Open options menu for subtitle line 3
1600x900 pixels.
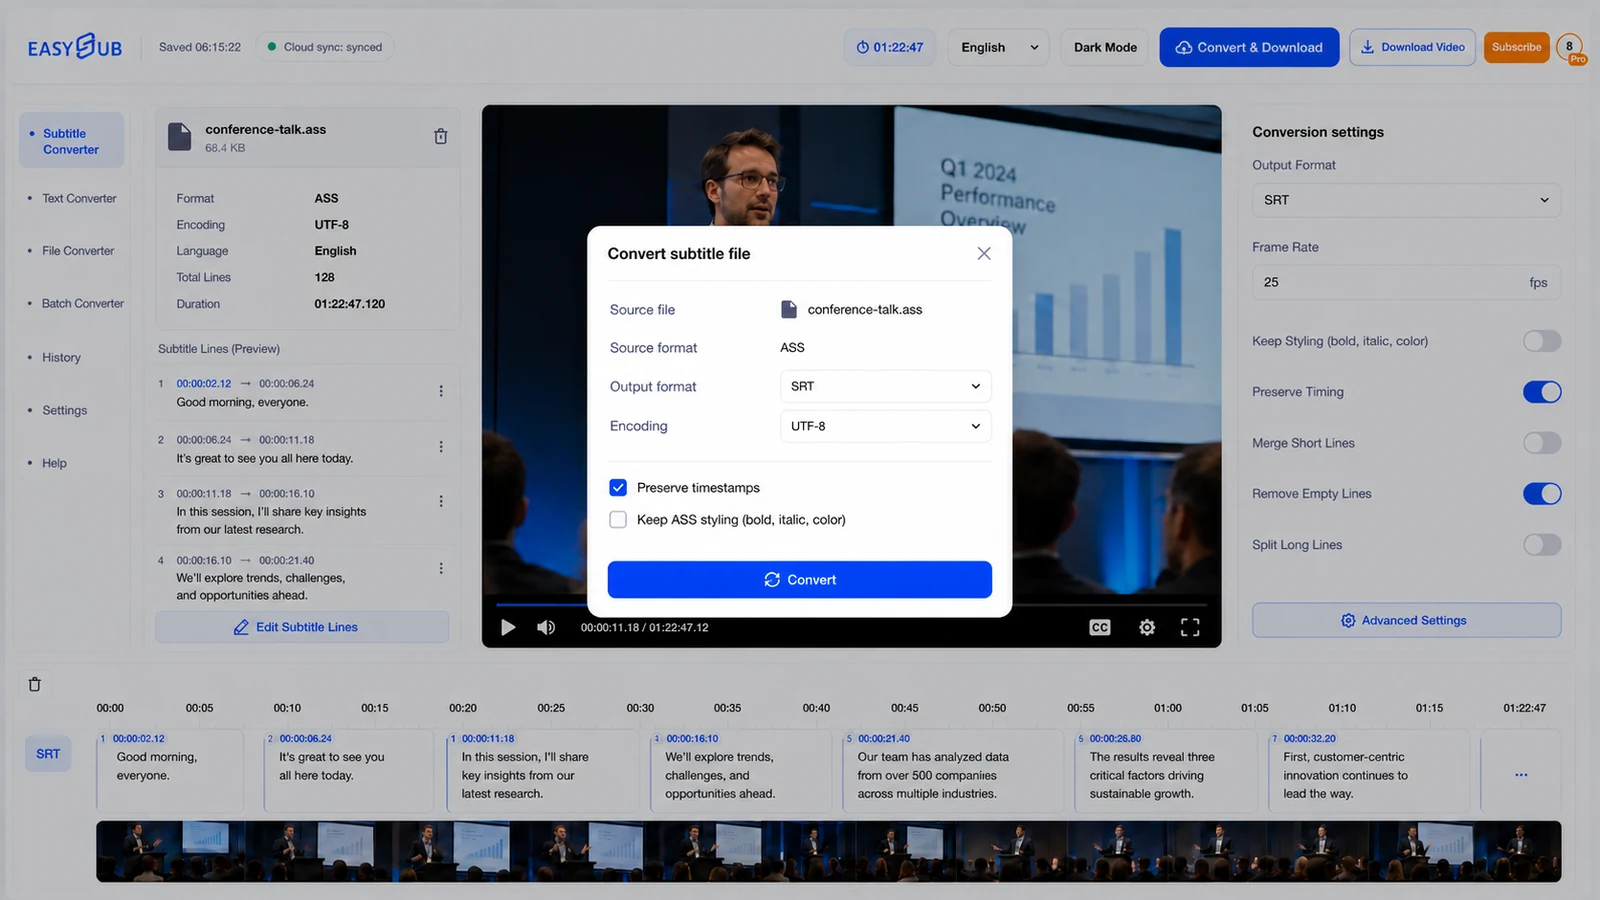point(441,501)
